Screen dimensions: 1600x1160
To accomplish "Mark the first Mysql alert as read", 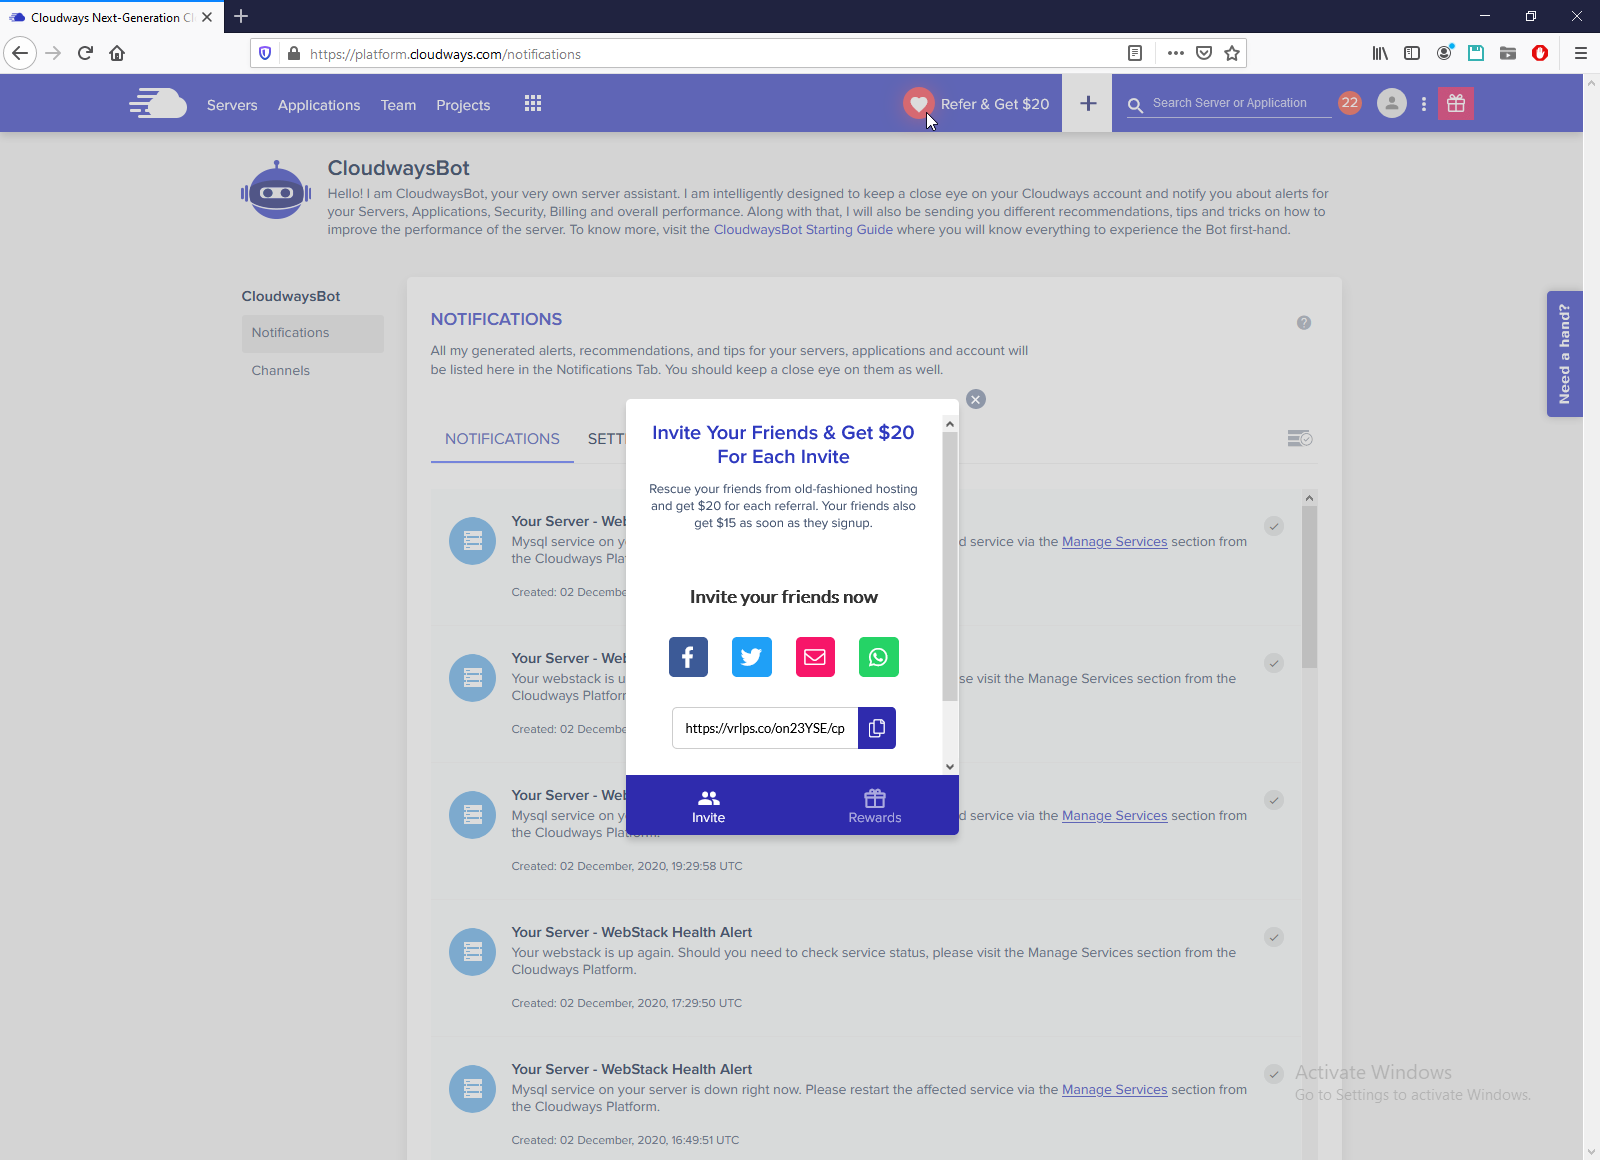I will point(1274,526).
